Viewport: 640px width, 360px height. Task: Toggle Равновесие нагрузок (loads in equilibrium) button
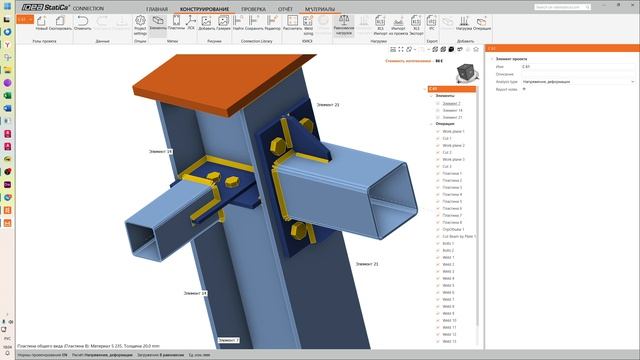344,25
